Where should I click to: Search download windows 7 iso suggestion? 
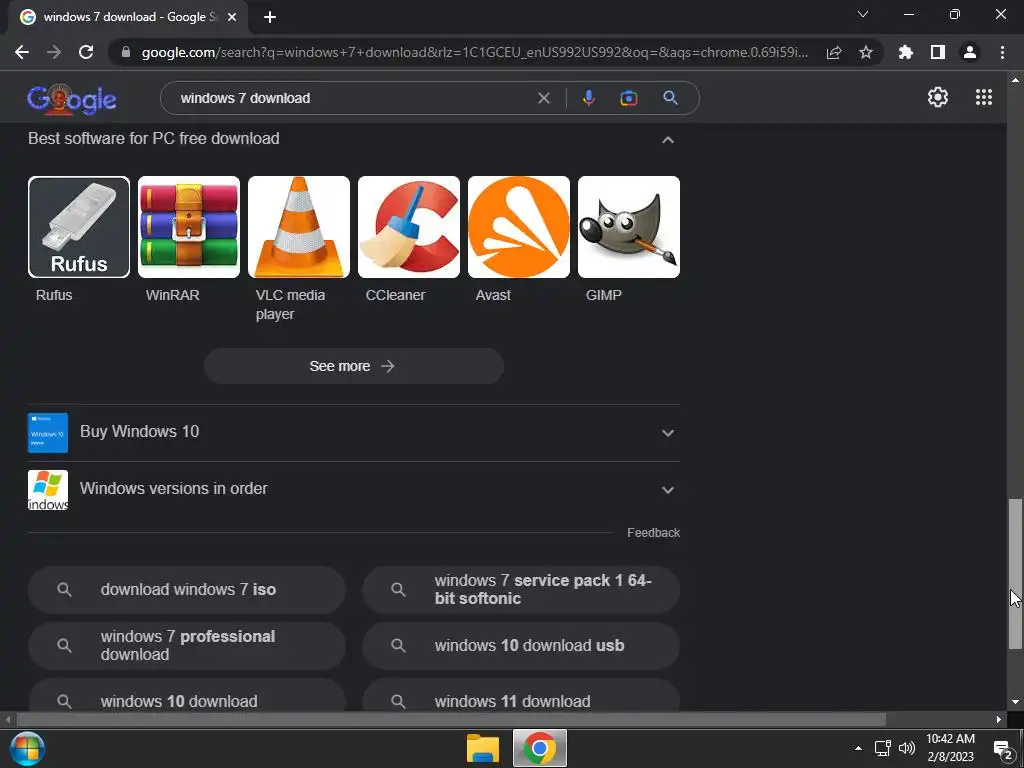[x=187, y=590]
